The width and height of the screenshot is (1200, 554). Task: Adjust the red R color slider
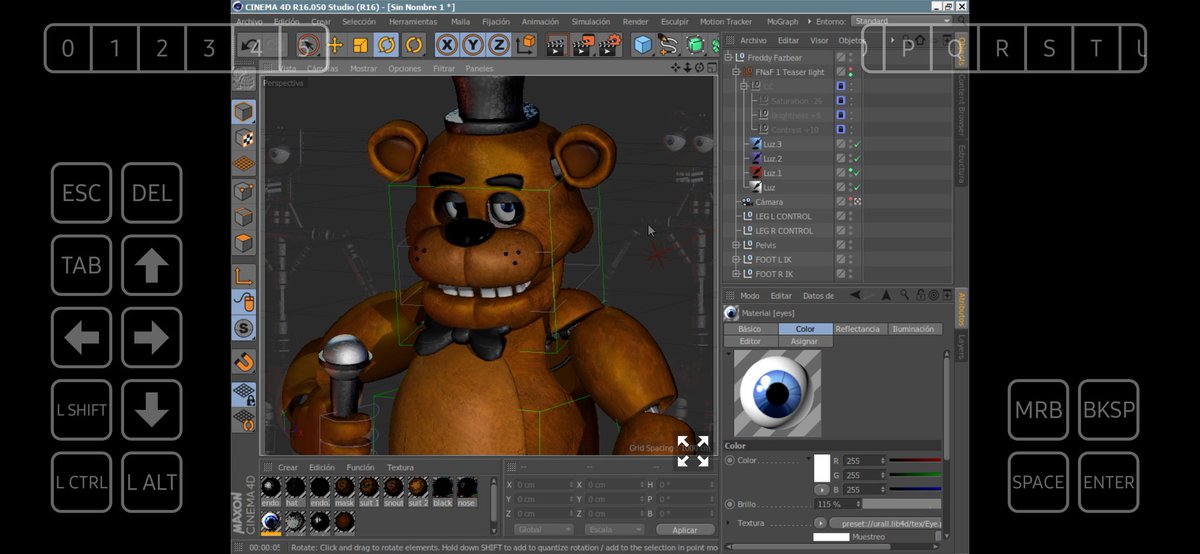point(915,461)
